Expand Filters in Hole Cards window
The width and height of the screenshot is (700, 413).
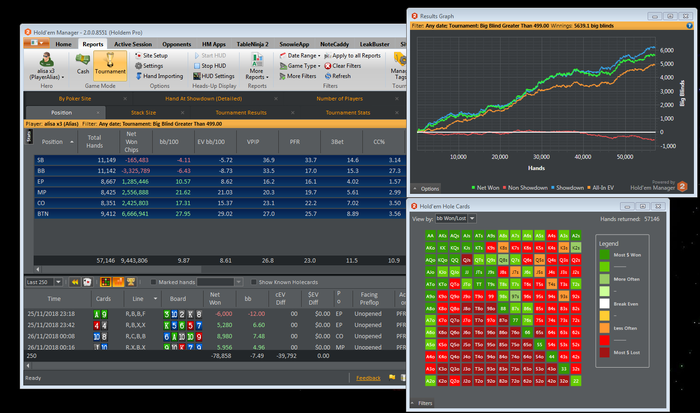coord(422,403)
